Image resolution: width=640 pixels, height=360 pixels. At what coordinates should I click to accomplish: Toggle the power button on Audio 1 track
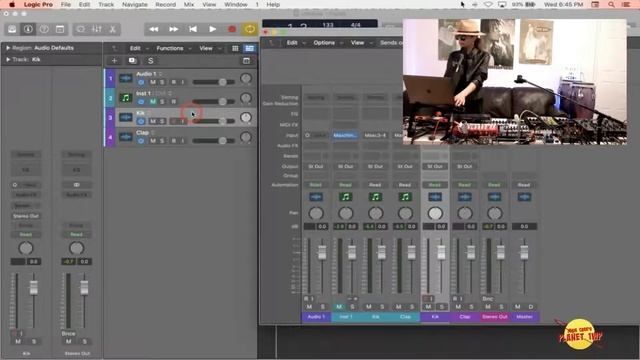[141, 82]
